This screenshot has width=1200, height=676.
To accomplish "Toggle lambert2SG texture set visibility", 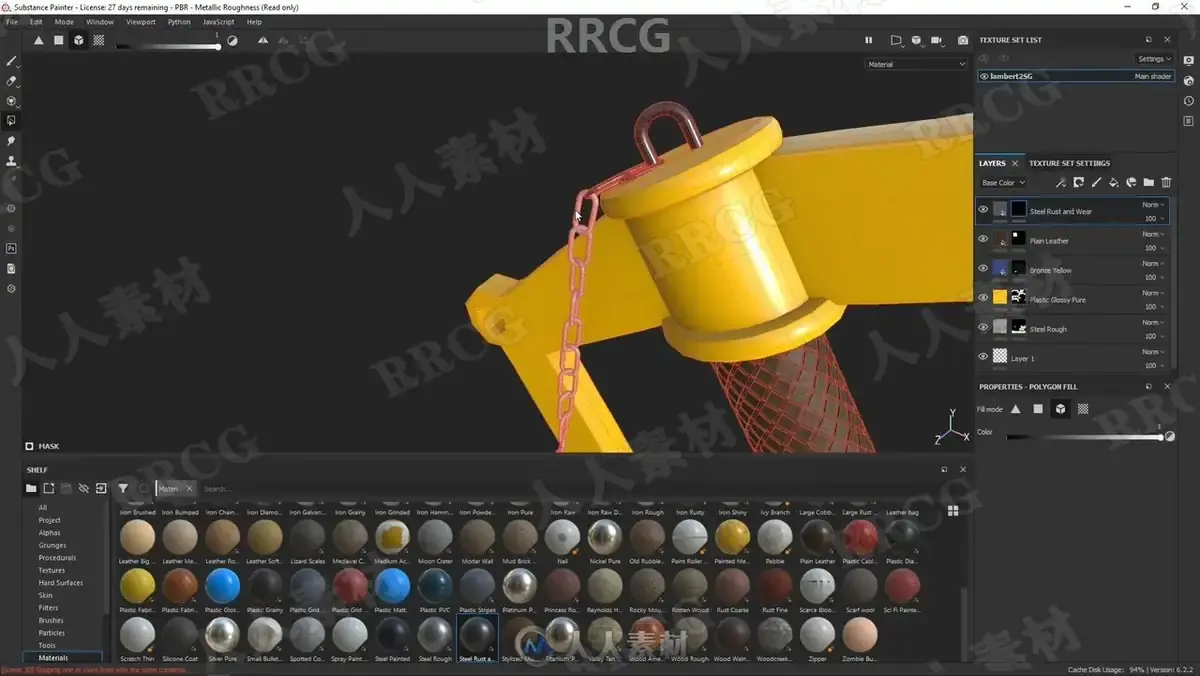I will (984, 76).
